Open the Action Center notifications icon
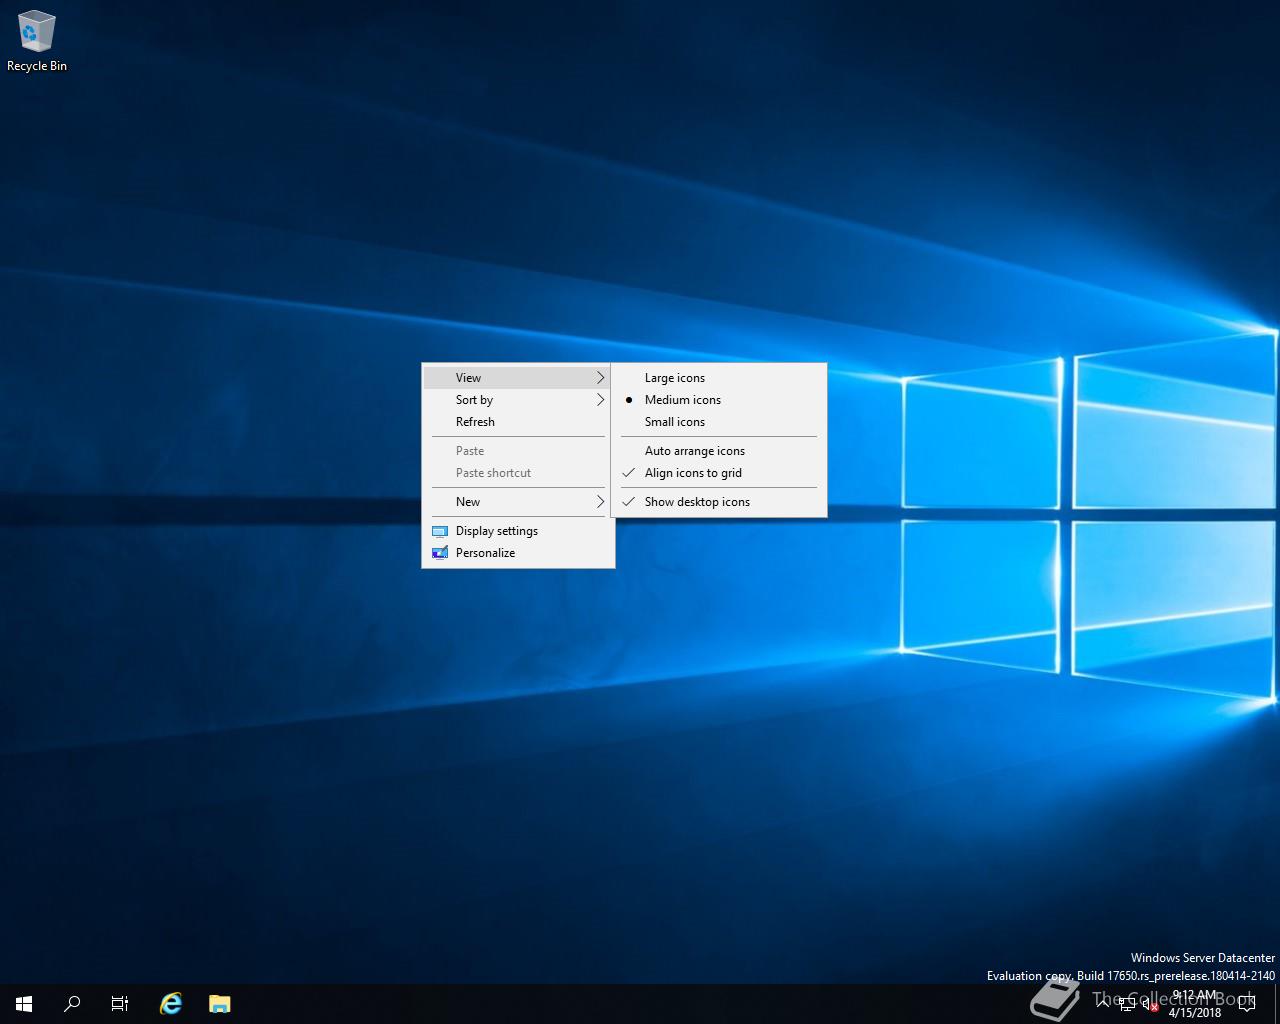1280x1024 pixels. click(x=1247, y=1004)
